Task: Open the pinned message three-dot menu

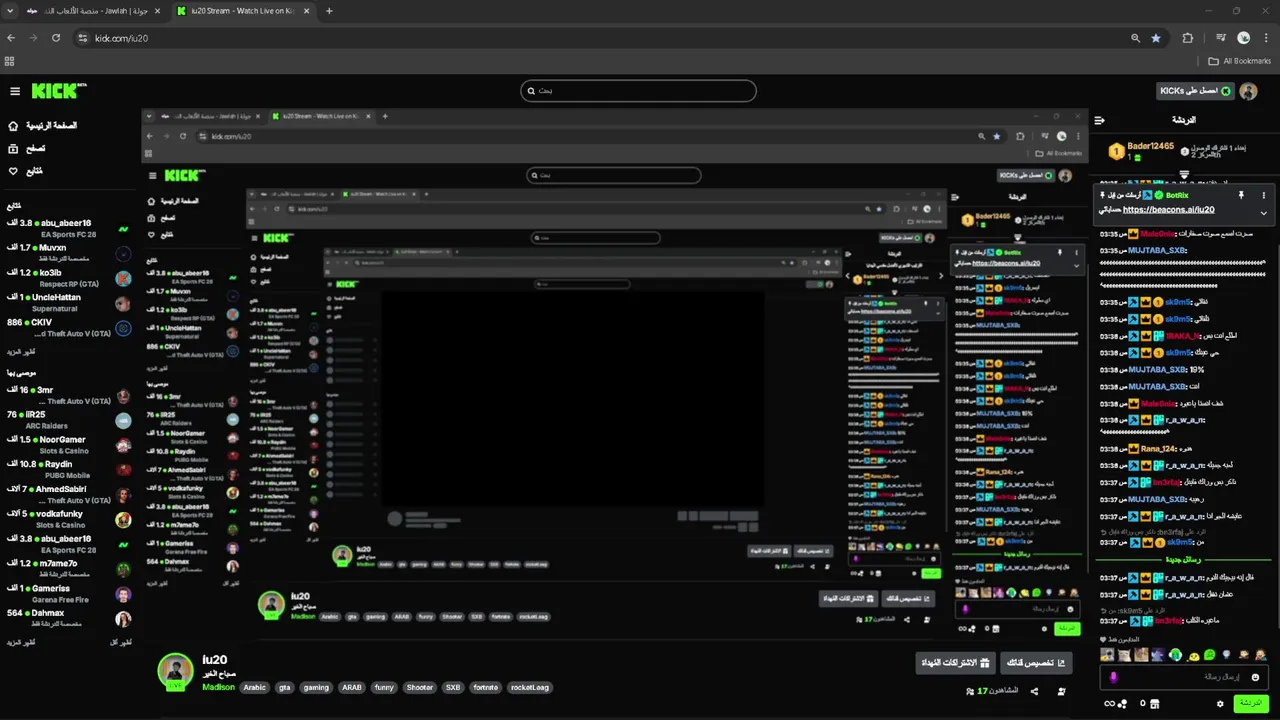Action: pos(1263,195)
